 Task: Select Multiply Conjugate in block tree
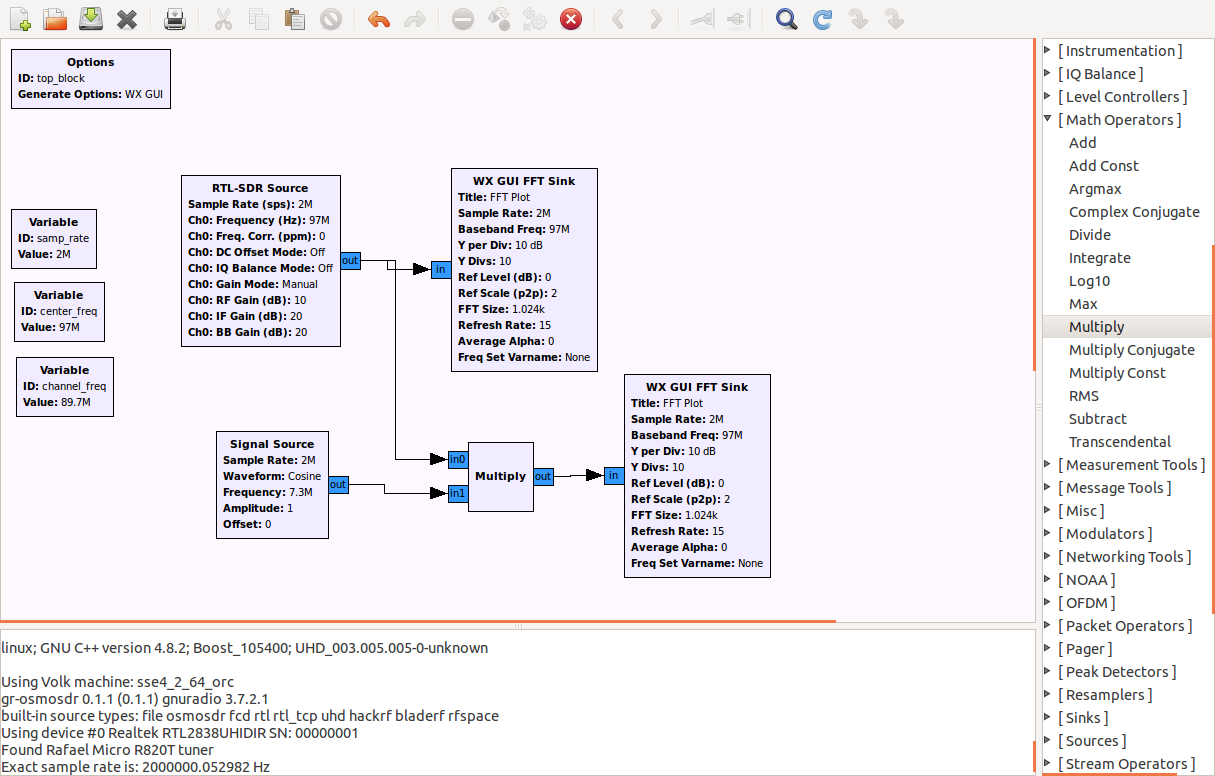point(1131,350)
